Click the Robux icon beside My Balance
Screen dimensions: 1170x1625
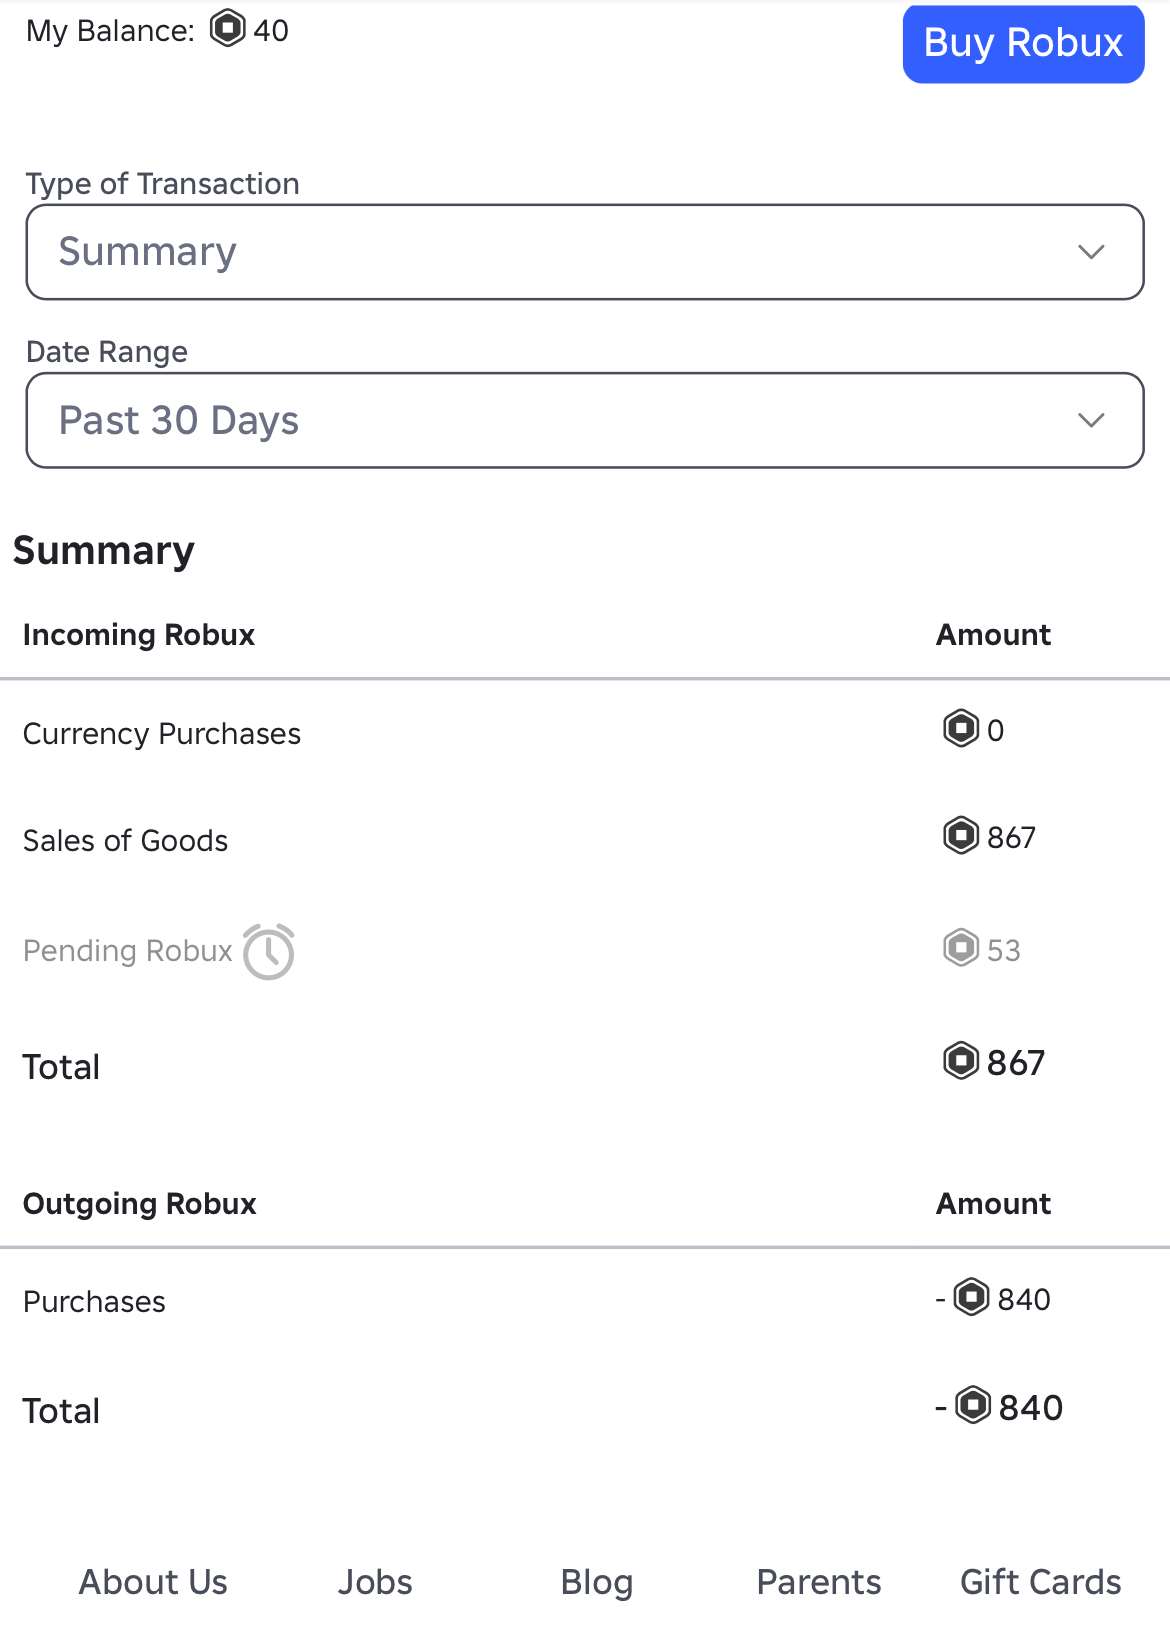coord(228,28)
